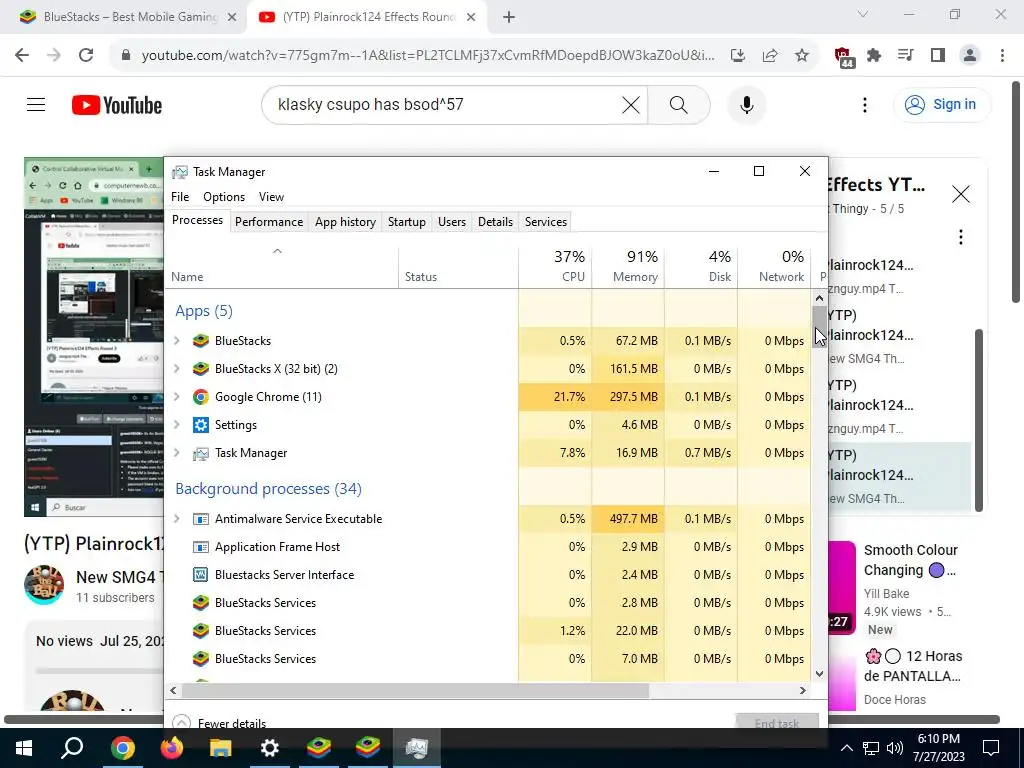
Task: Open taskbar Search magnifier
Action: pos(72,748)
